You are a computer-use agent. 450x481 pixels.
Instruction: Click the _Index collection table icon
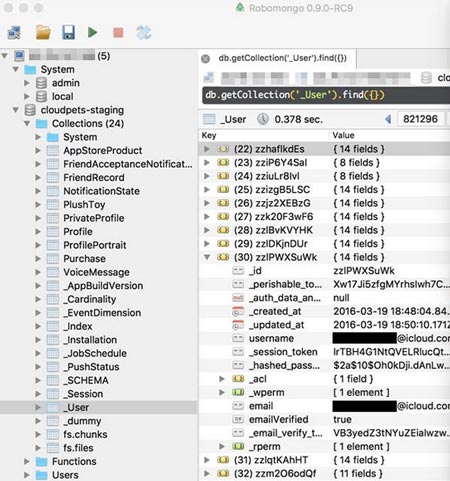[53, 326]
